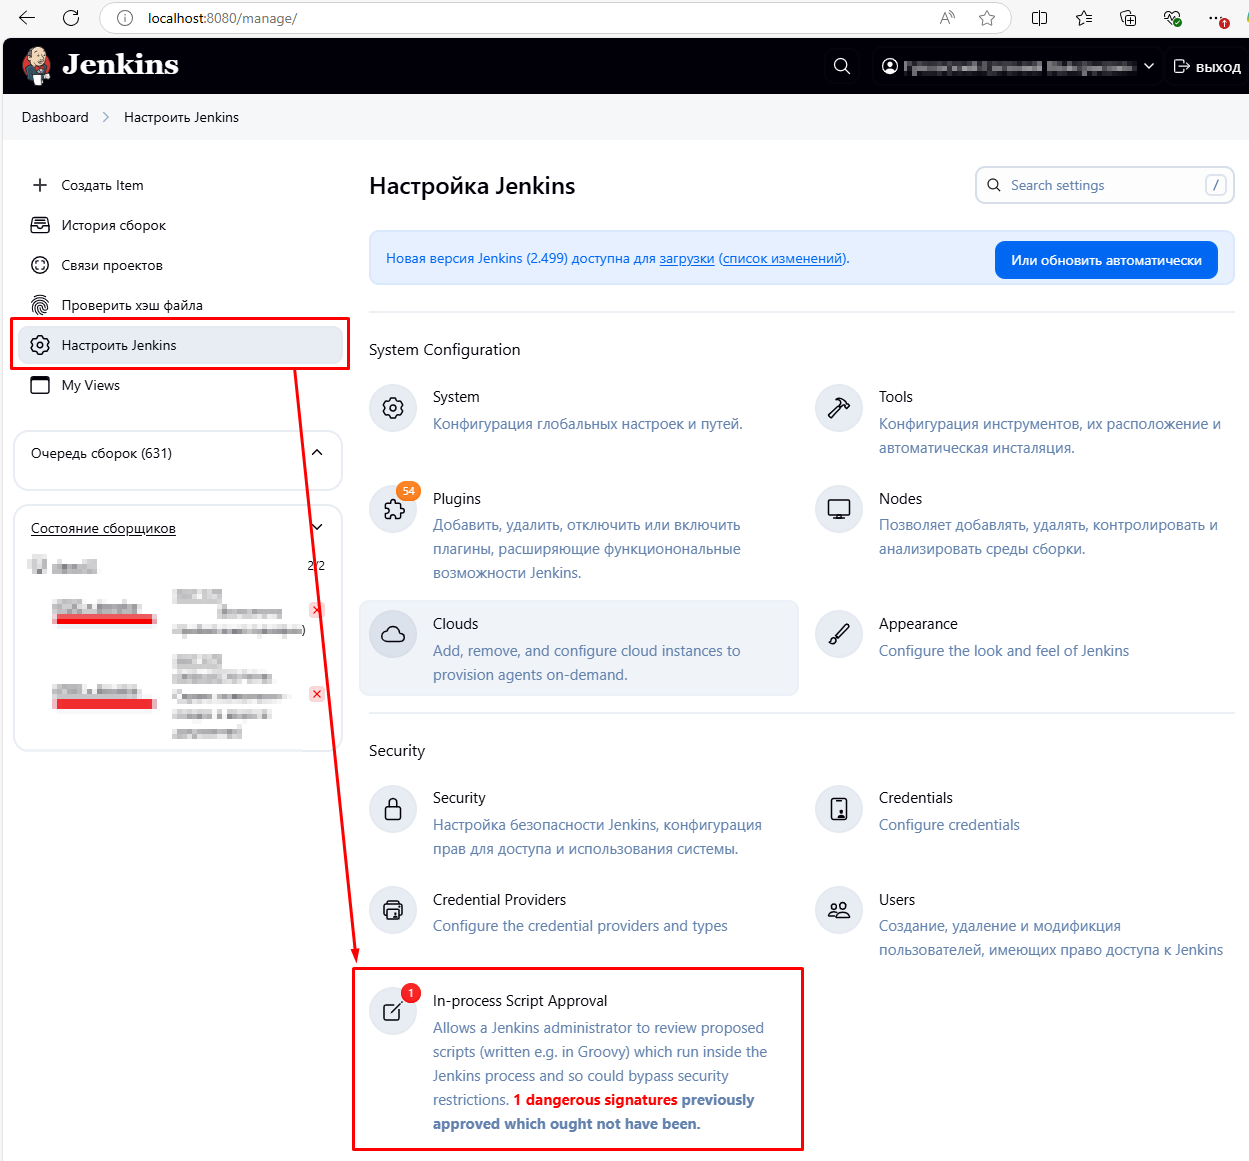Open 'История сборок' in the sidebar
The image size is (1249, 1161).
(113, 225)
